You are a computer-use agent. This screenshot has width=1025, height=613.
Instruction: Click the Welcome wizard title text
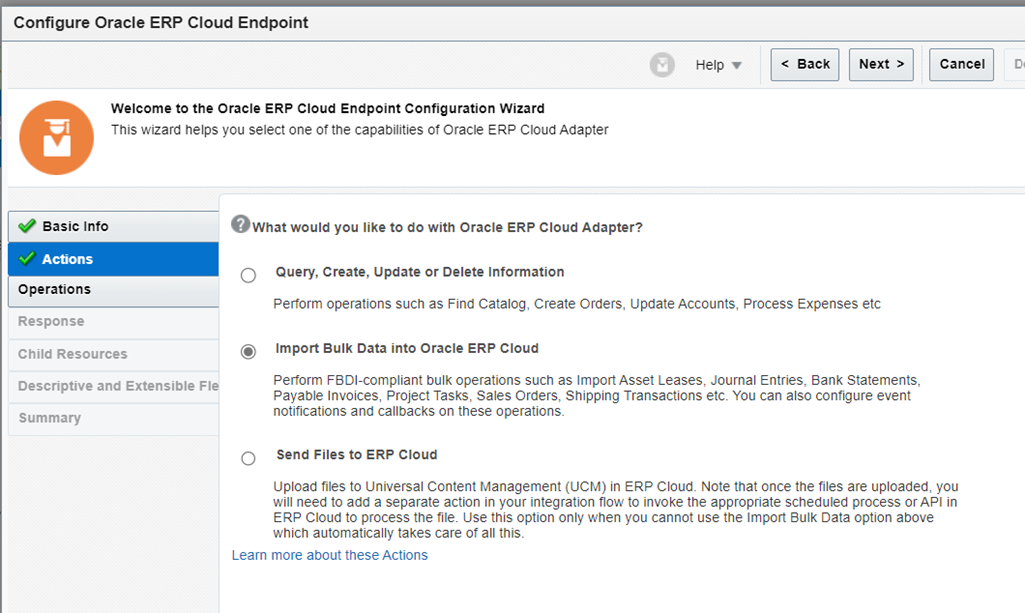[x=328, y=108]
